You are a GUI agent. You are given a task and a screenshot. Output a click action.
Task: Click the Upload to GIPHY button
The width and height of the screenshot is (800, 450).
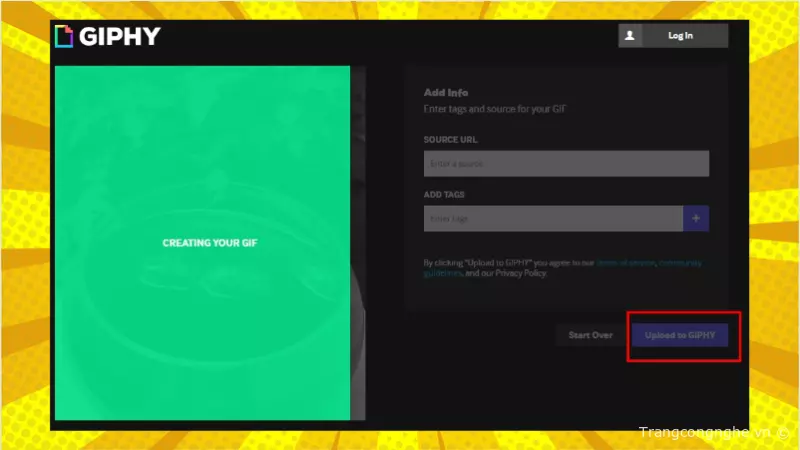tap(680, 335)
